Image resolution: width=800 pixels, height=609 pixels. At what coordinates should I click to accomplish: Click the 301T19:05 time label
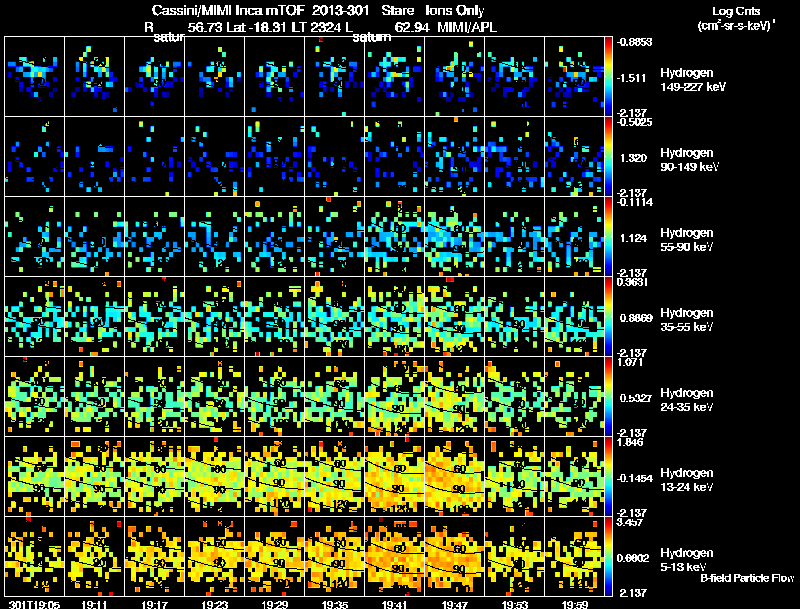click(x=35, y=604)
